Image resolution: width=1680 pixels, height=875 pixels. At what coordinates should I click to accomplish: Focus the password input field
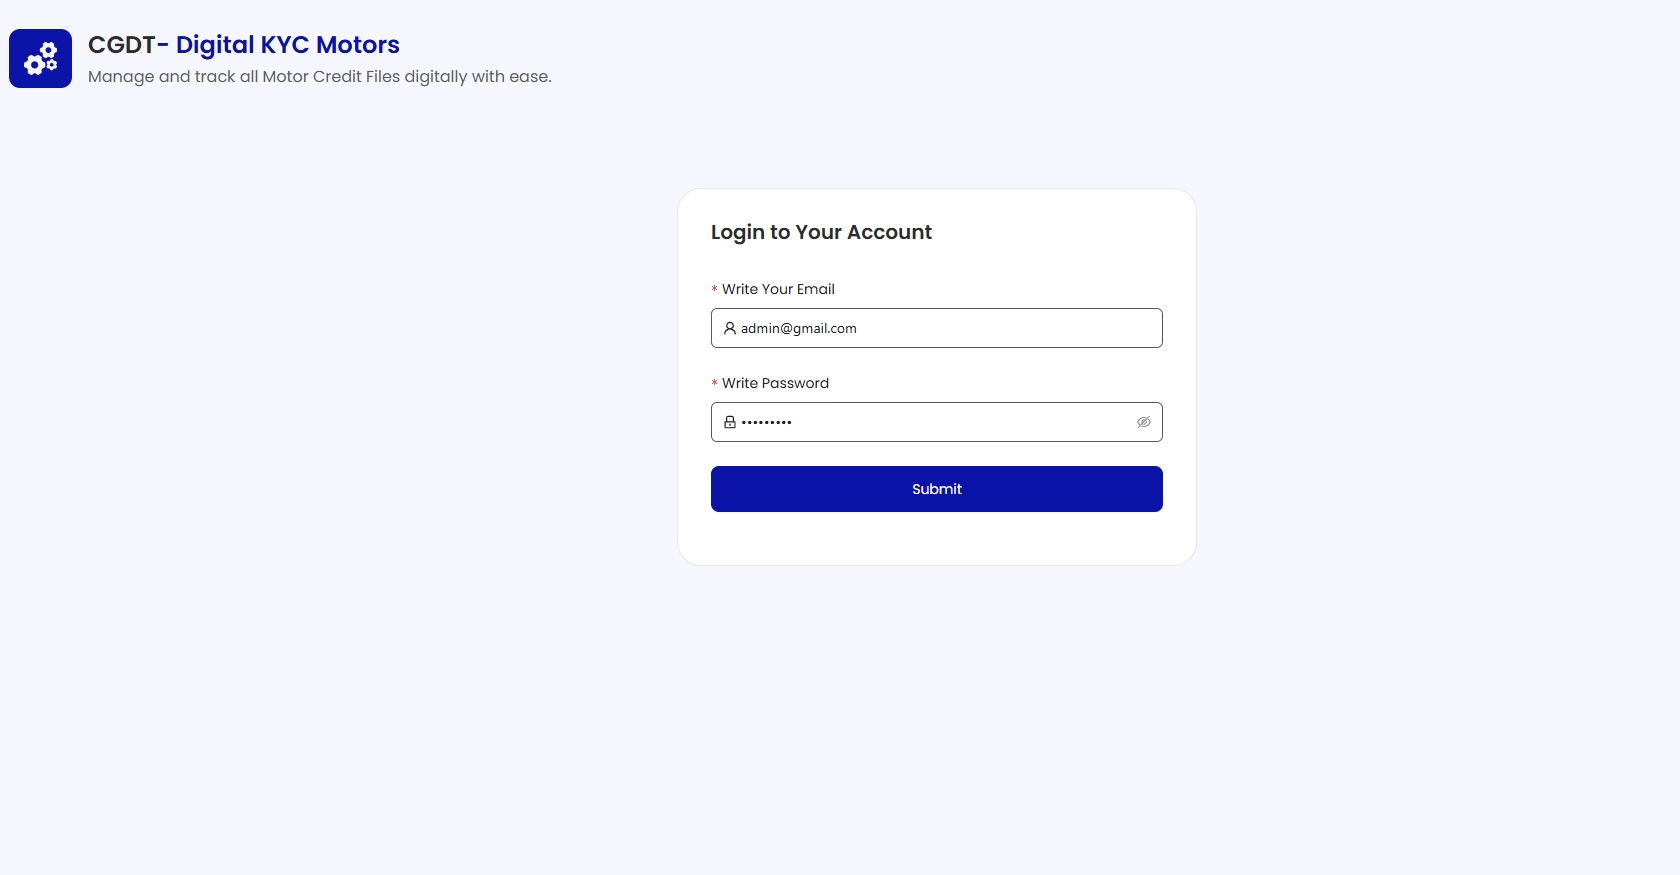(950, 422)
